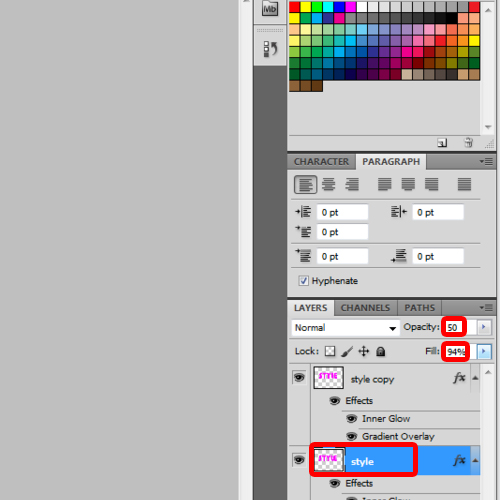Choose justify all paragraph icon
500x500 pixels.
[x=464, y=184]
